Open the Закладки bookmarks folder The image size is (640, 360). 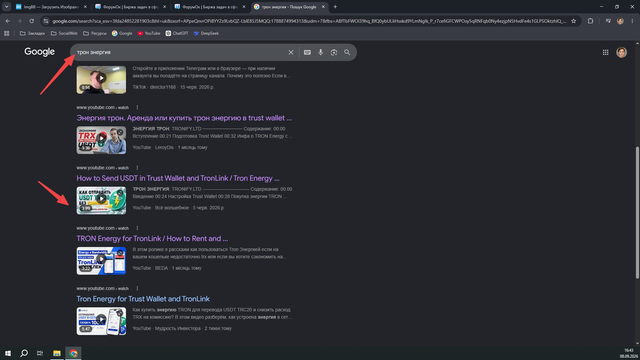click(x=32, y=33)
